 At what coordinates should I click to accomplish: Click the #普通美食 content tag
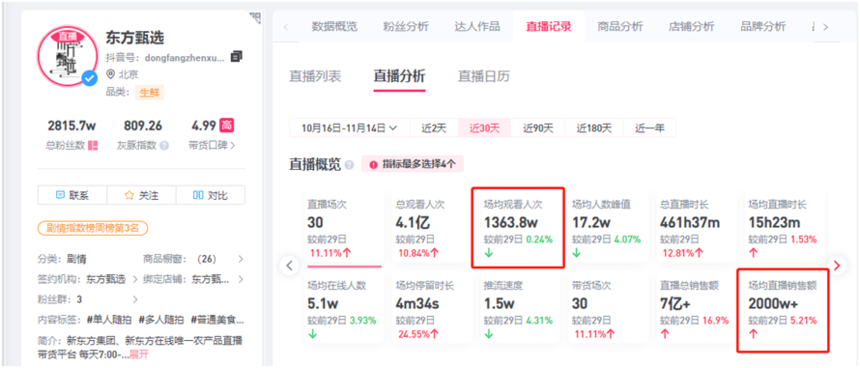click(x=217, y=320)
